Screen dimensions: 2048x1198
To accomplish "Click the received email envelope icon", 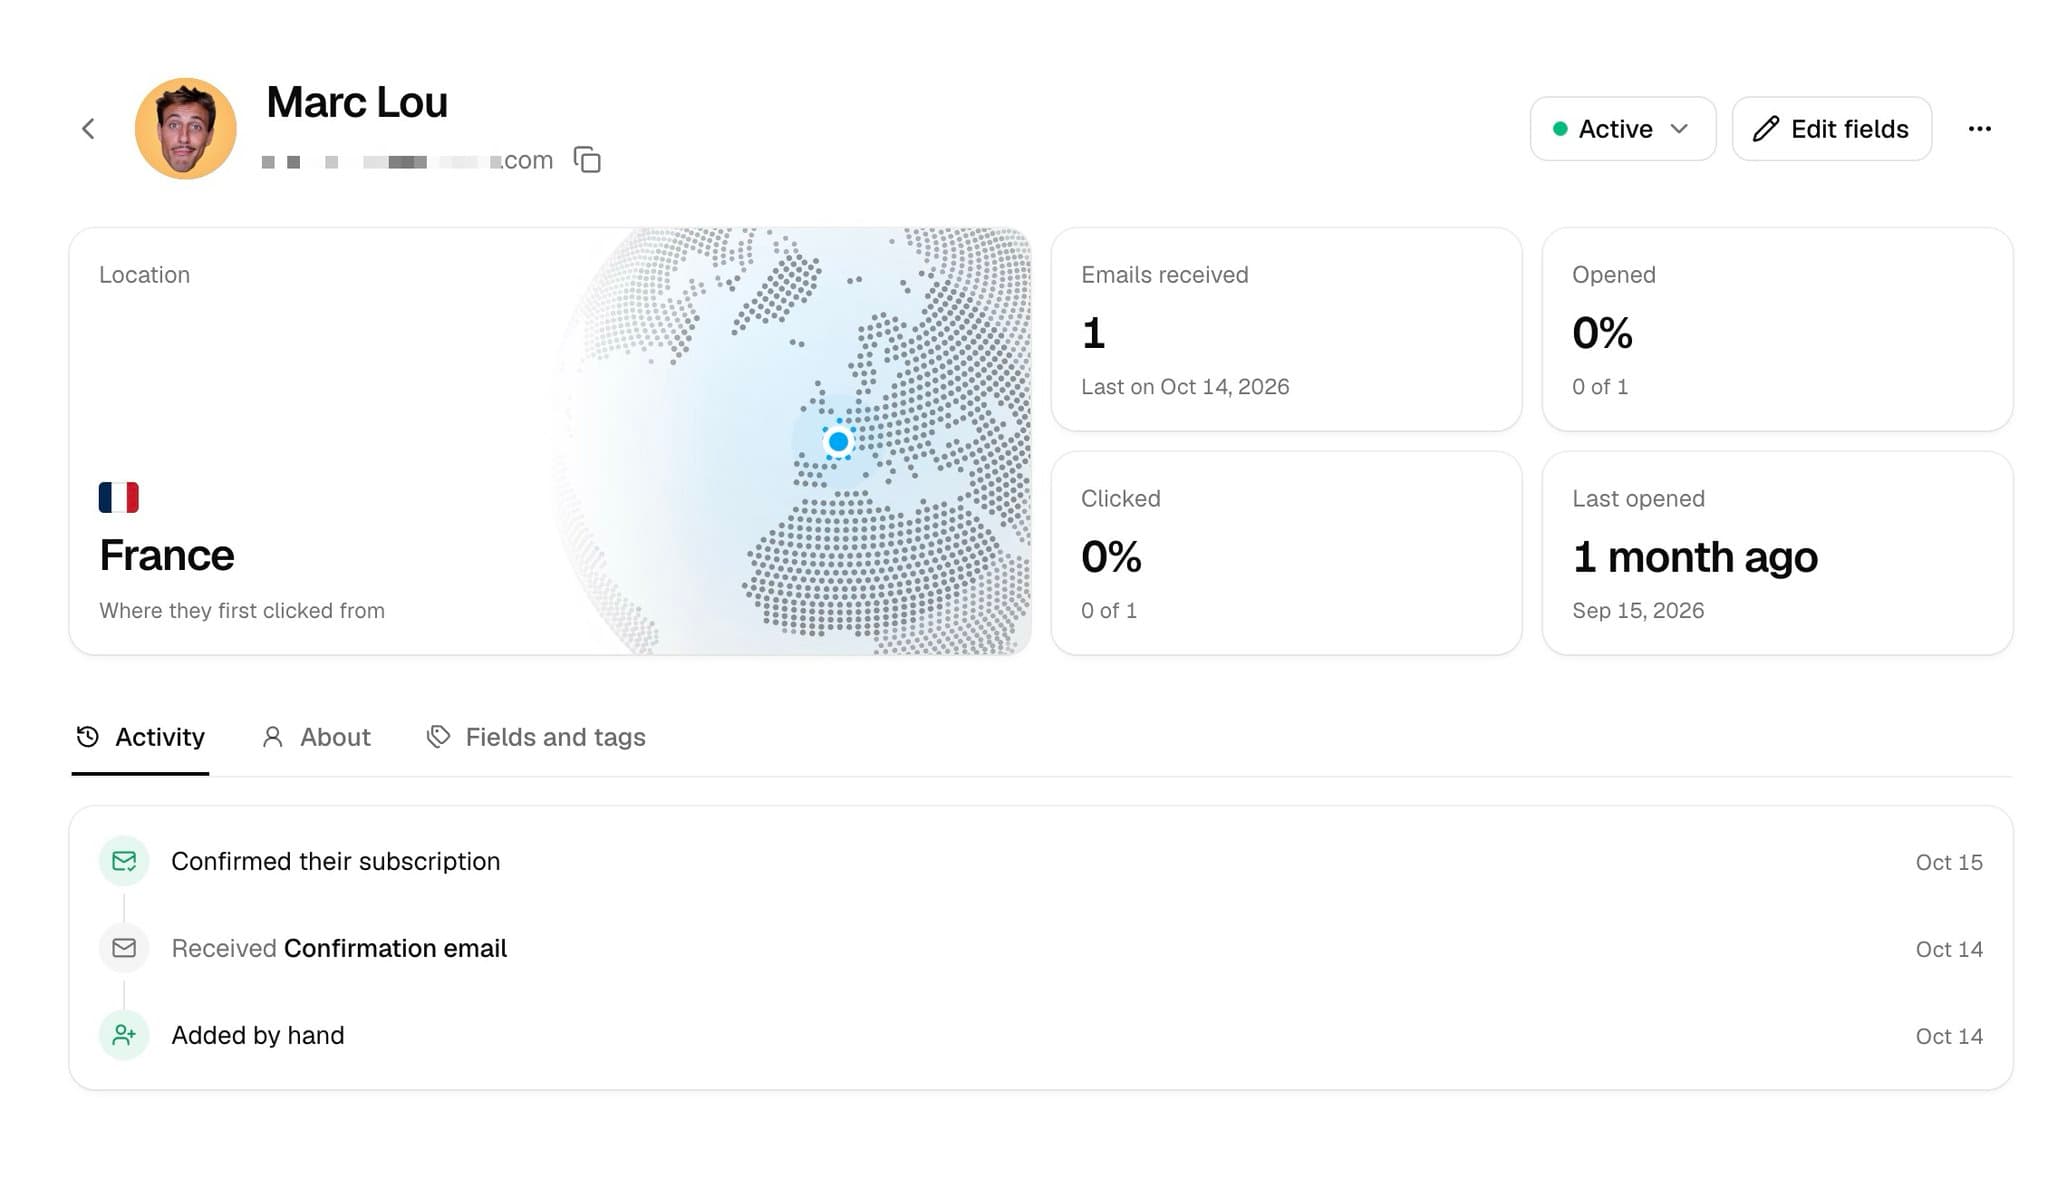I will [x=124, y=948].
